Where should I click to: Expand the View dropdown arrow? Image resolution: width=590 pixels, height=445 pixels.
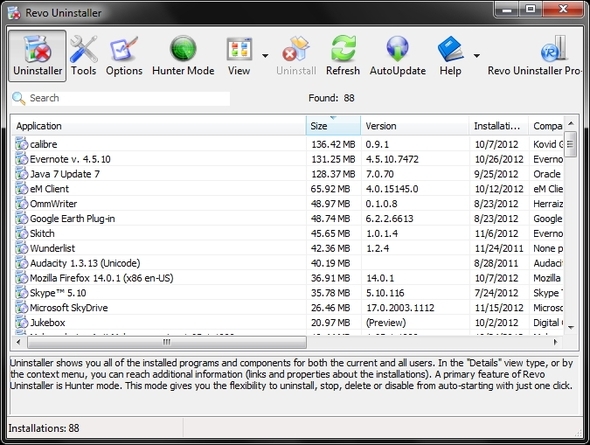pyautogui.click(x=265, y=56)
